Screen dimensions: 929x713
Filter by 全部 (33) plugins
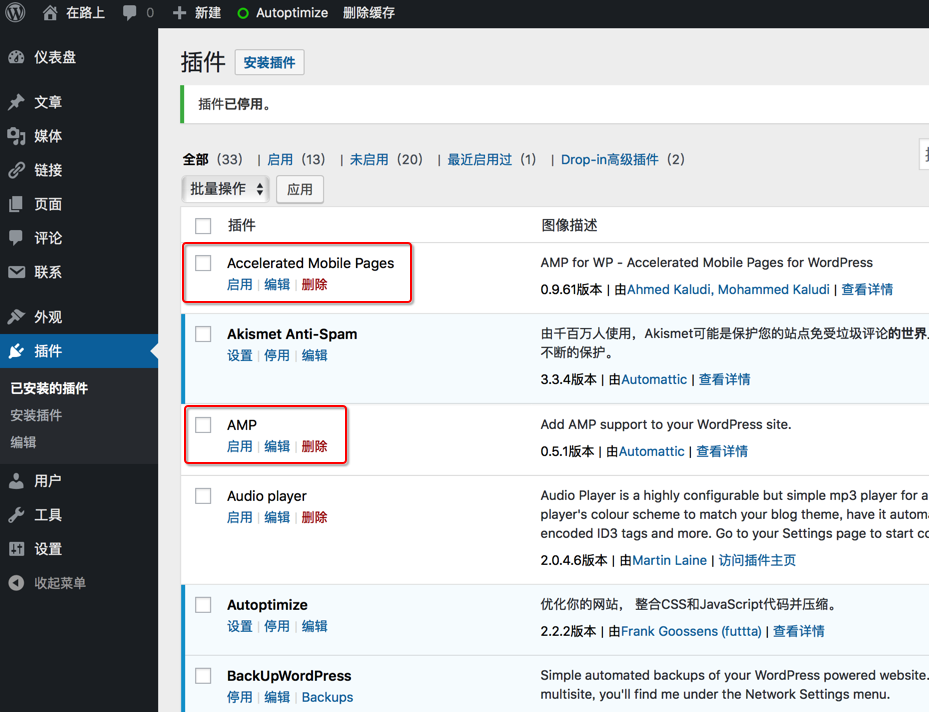coord(213,159)
